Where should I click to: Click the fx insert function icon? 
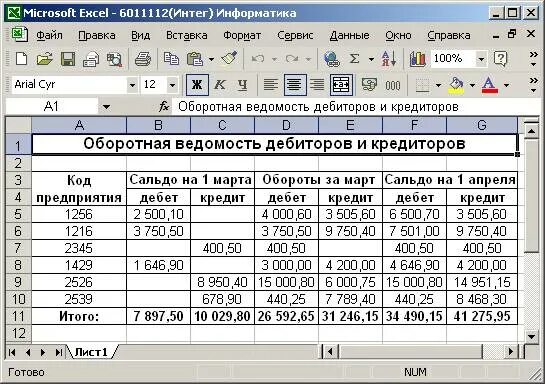pyautogui.click(x=164, y=107)
